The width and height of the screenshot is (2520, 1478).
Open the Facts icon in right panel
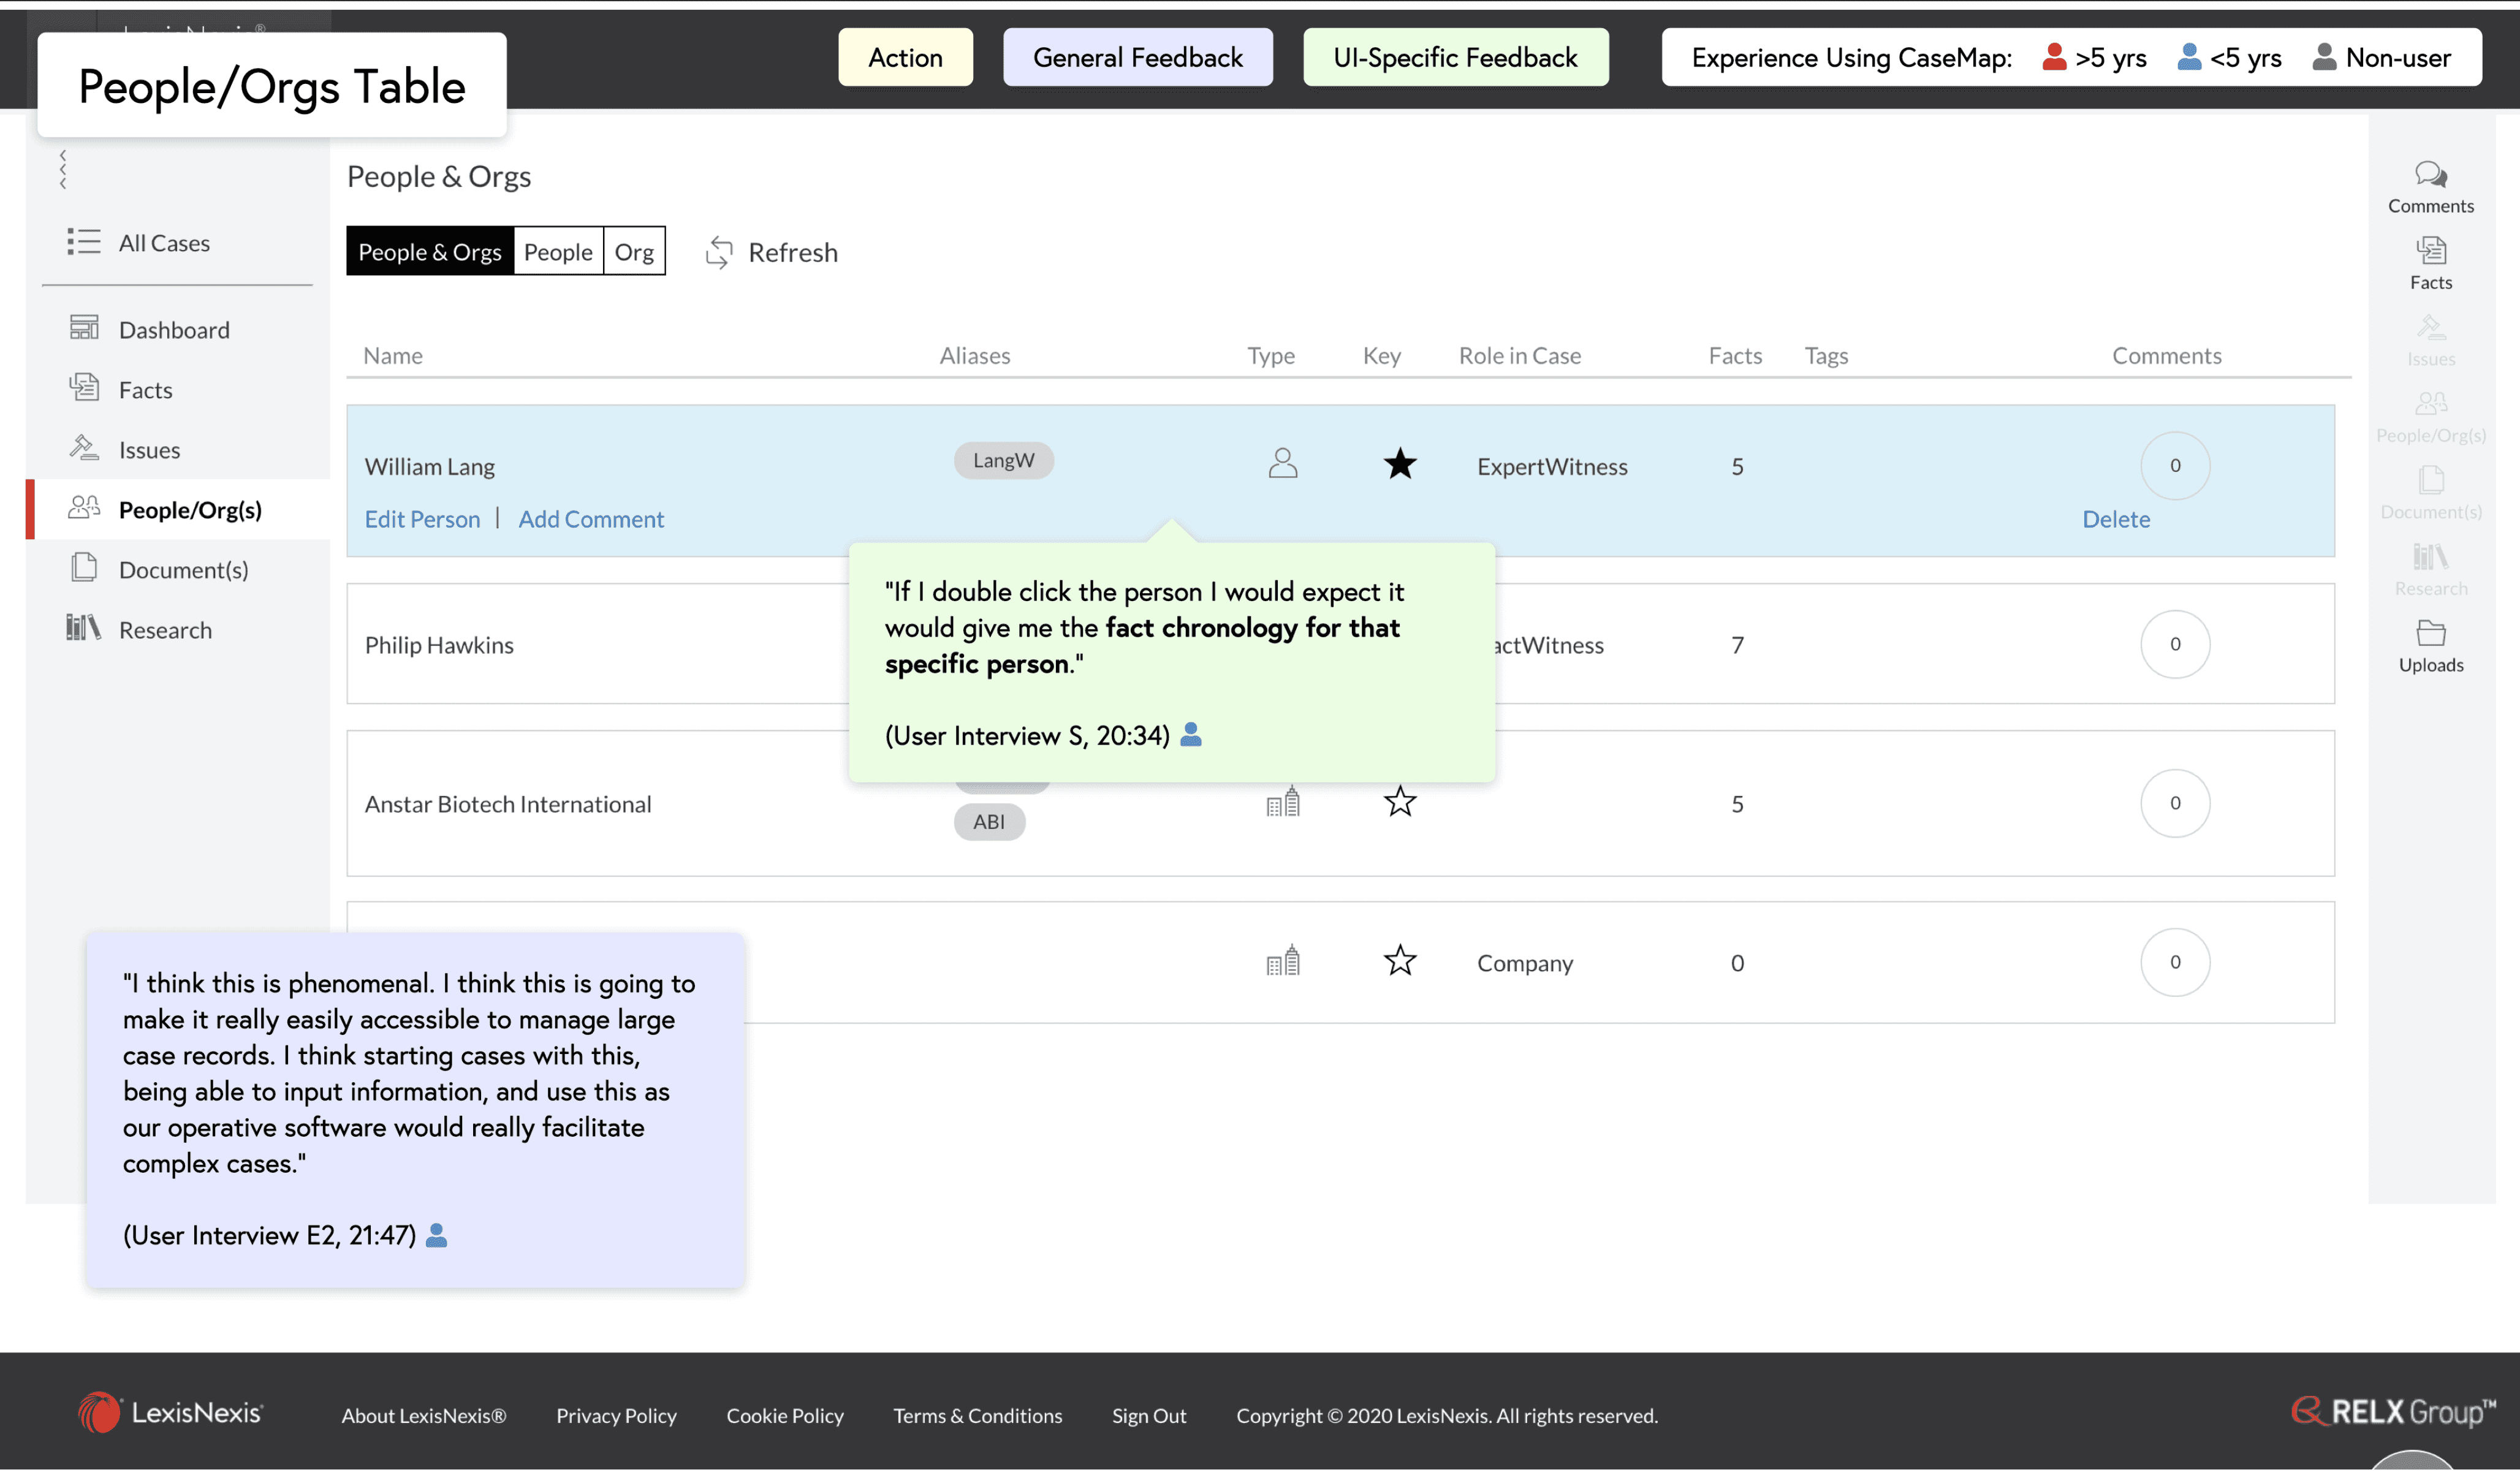tap(2430, 250)
